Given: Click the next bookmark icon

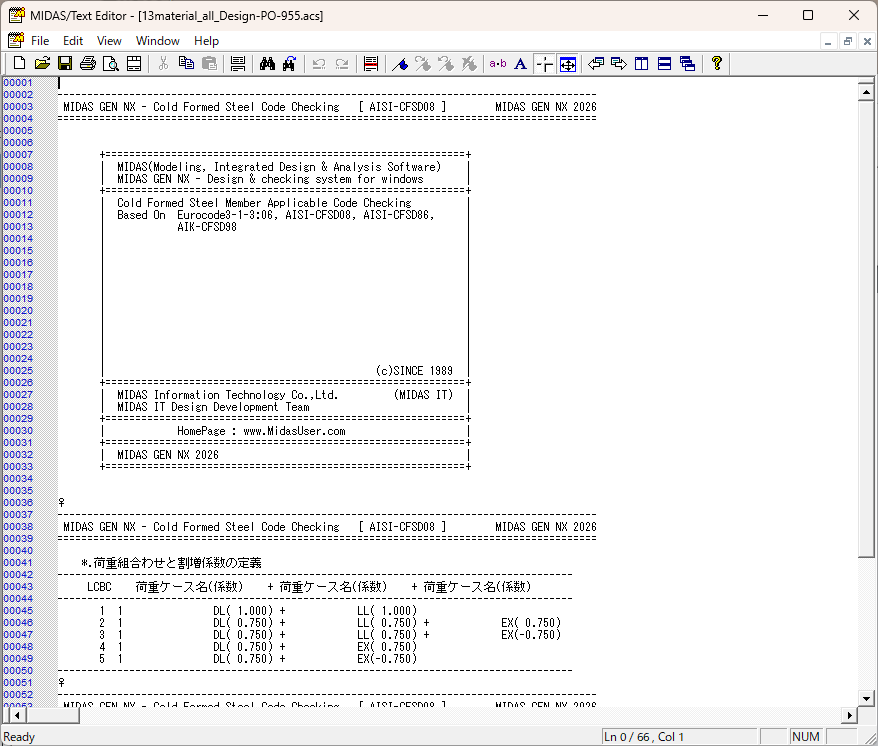Looking at the screenshot, I should point(423,64).
